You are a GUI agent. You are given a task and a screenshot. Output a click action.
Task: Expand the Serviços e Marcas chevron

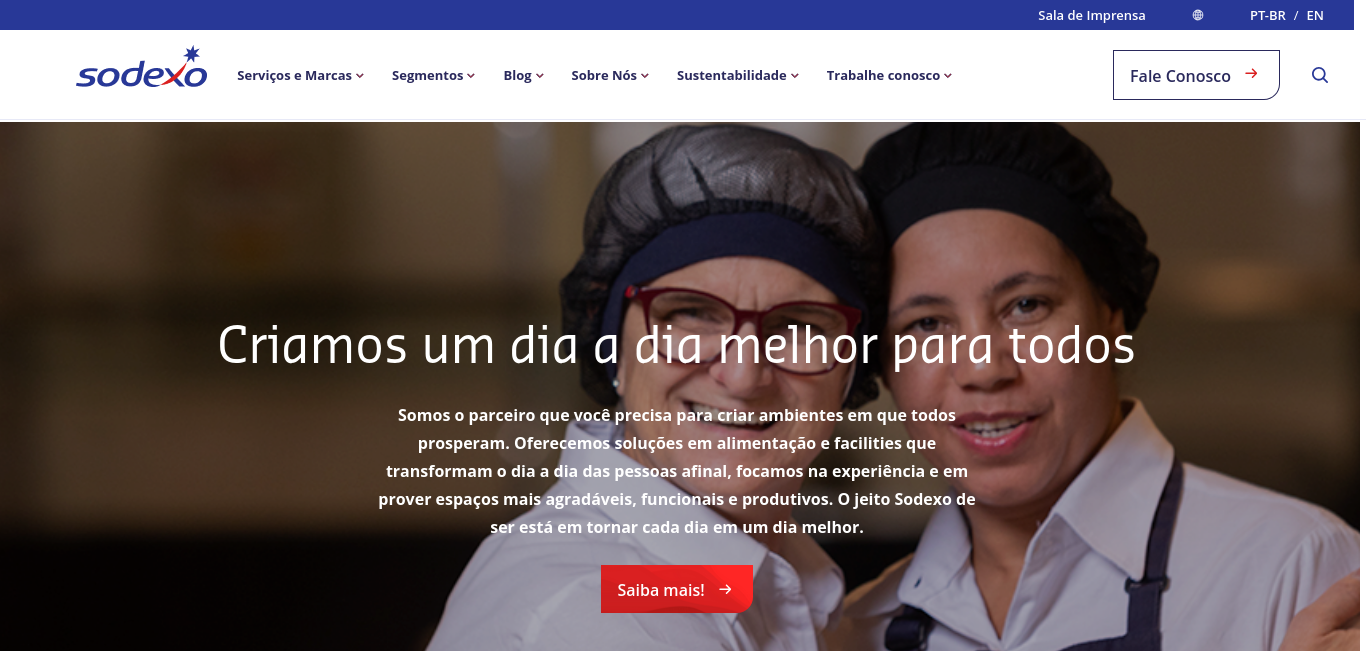pos(360,76)
